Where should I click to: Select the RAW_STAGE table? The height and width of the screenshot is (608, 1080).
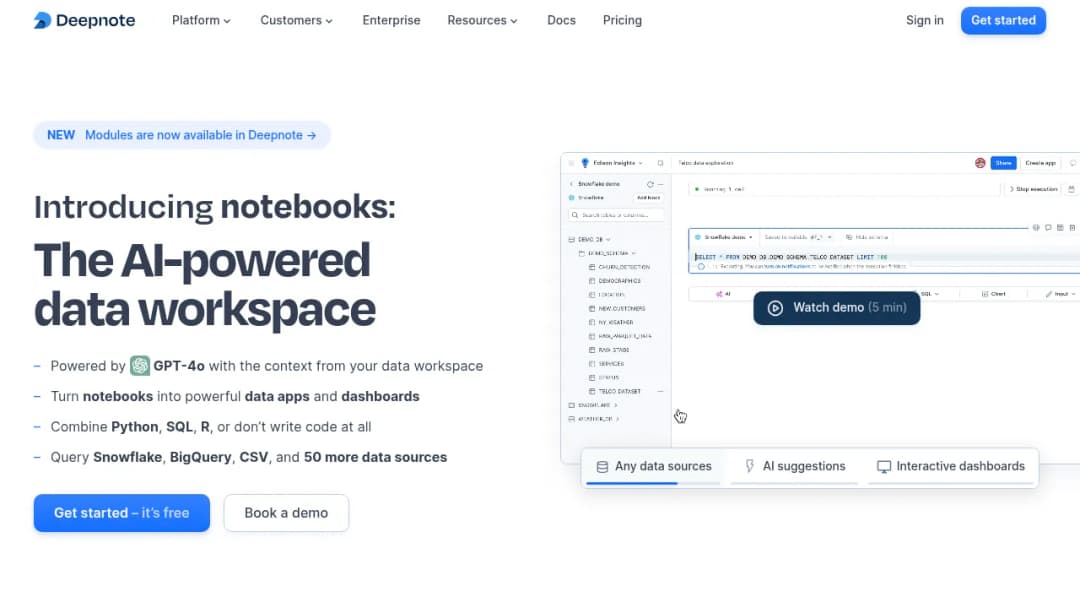[609, 350]
